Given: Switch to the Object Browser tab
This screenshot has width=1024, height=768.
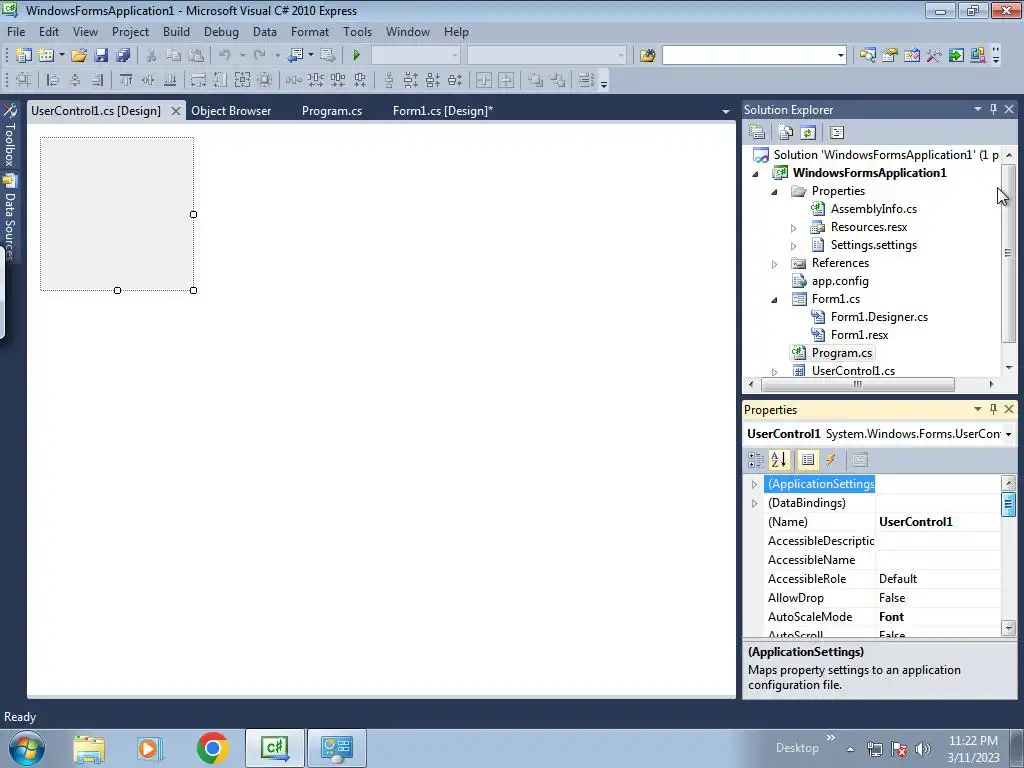Looking at the screenshot, I should [x=231, y=110].
